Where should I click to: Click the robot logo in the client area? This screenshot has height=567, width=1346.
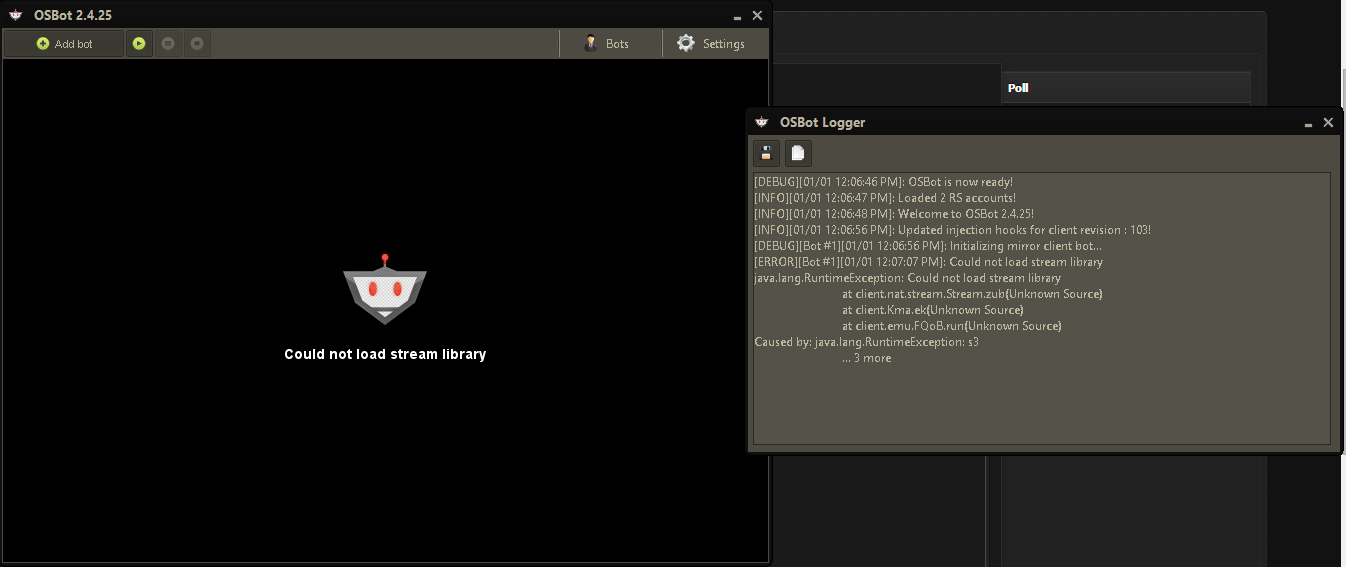click(385, 289)
